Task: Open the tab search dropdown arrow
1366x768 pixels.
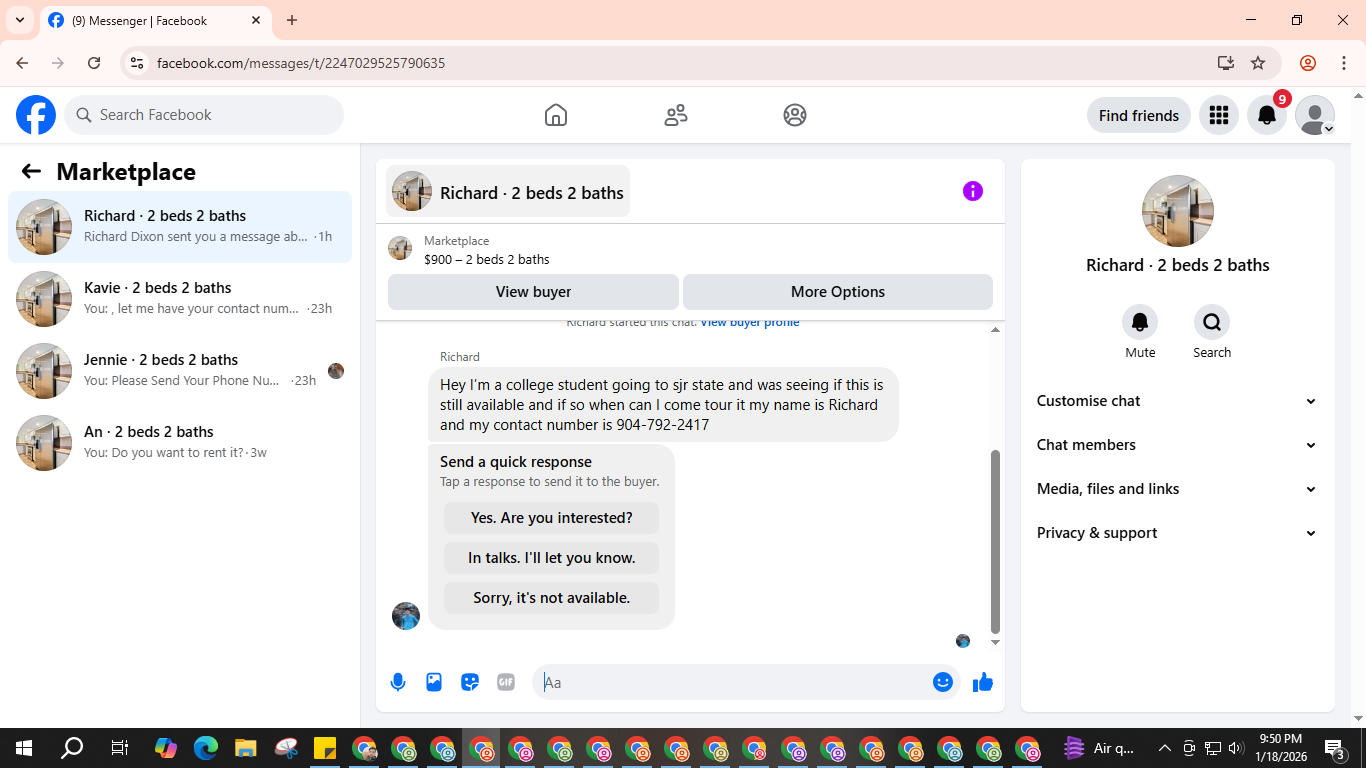Action: [x=19, y=20]
